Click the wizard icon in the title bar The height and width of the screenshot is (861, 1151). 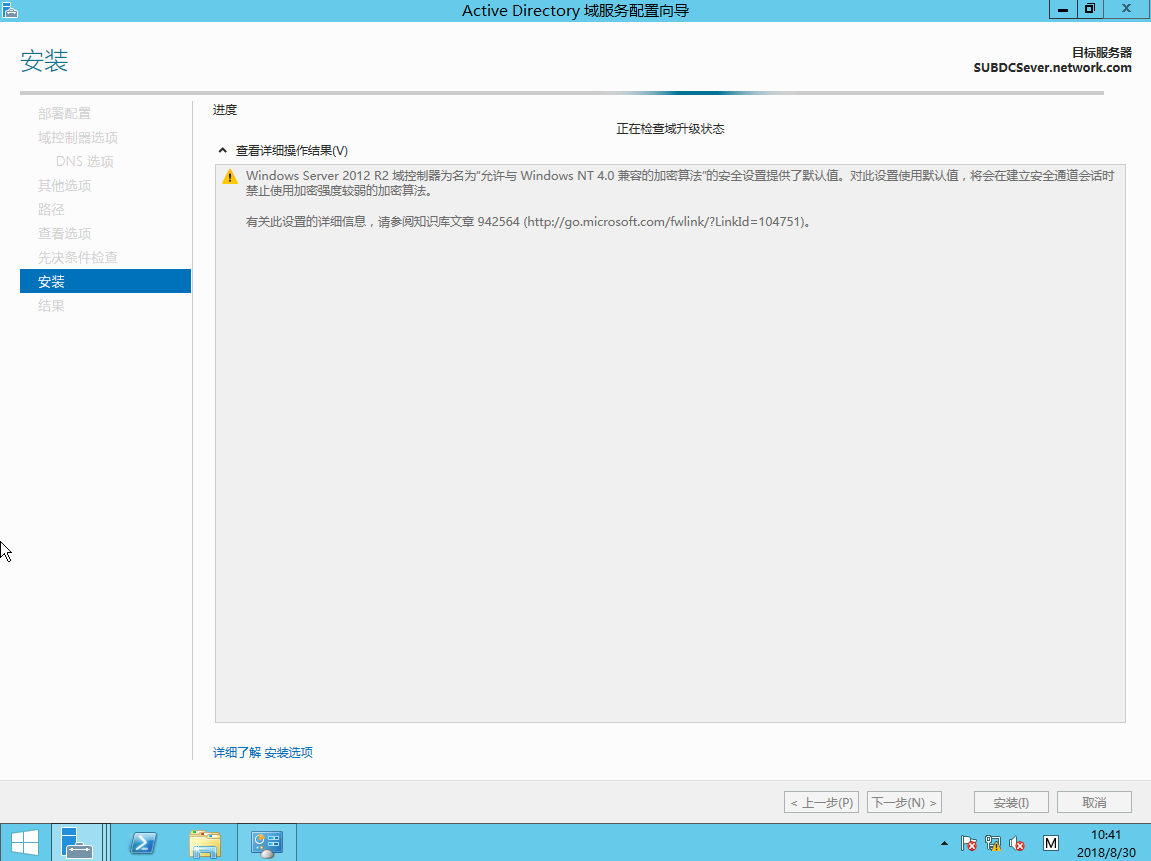coord(10,10)
